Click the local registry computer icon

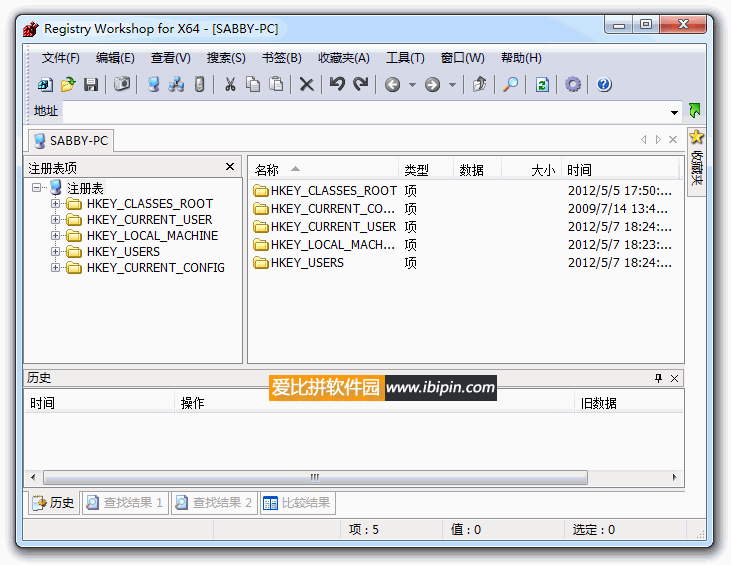[x=153, y=84]
